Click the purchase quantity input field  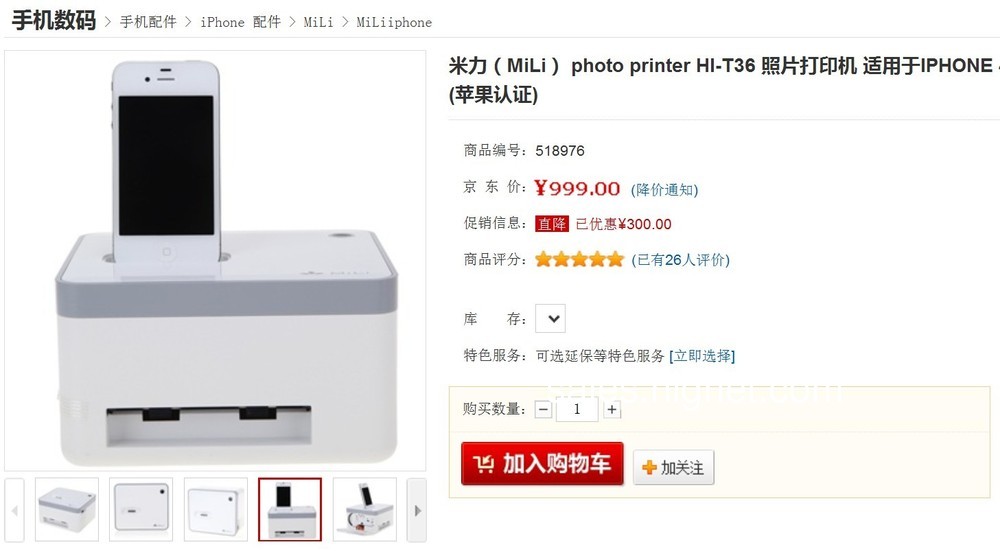[577, 409]
